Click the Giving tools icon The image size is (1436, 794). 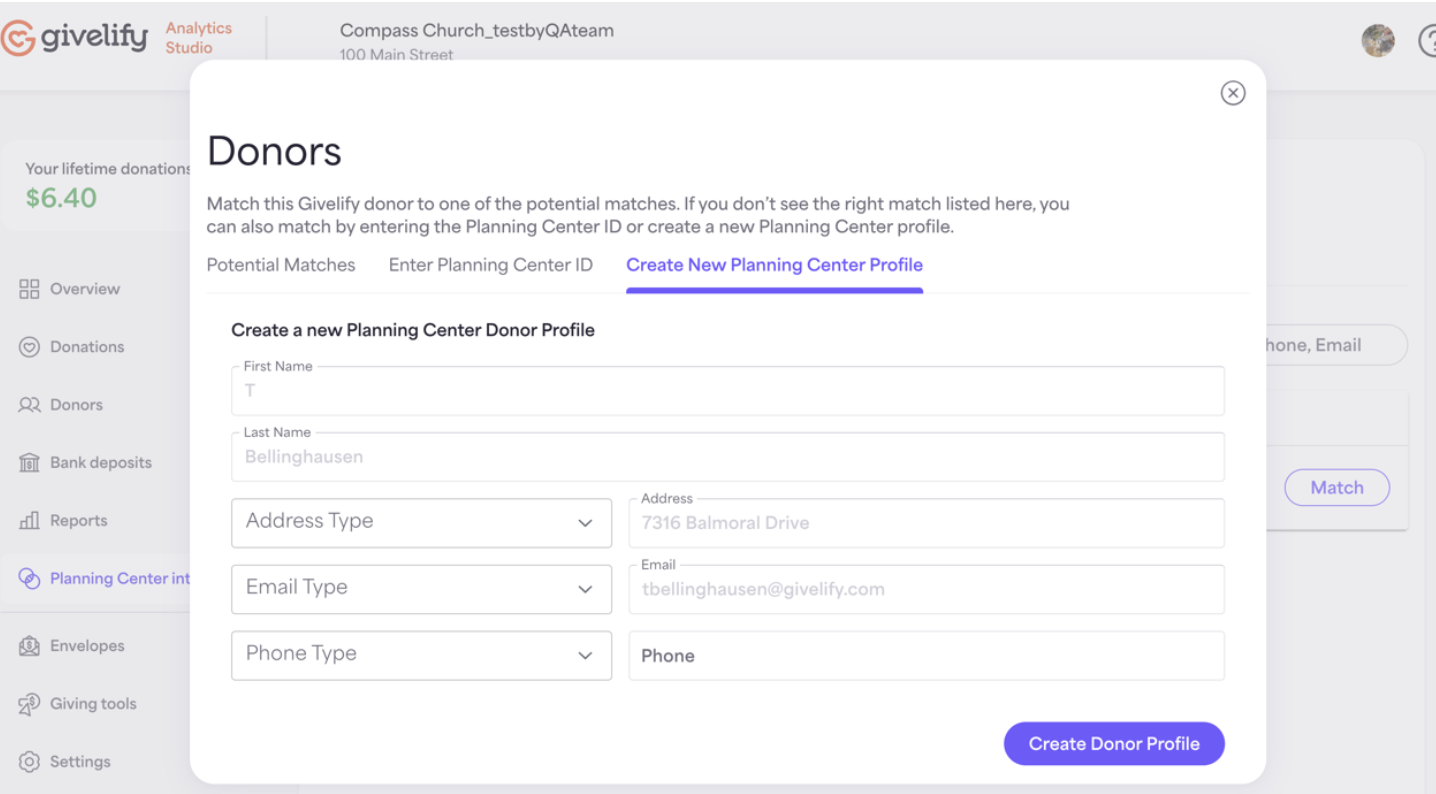click(x=29, y=704)
